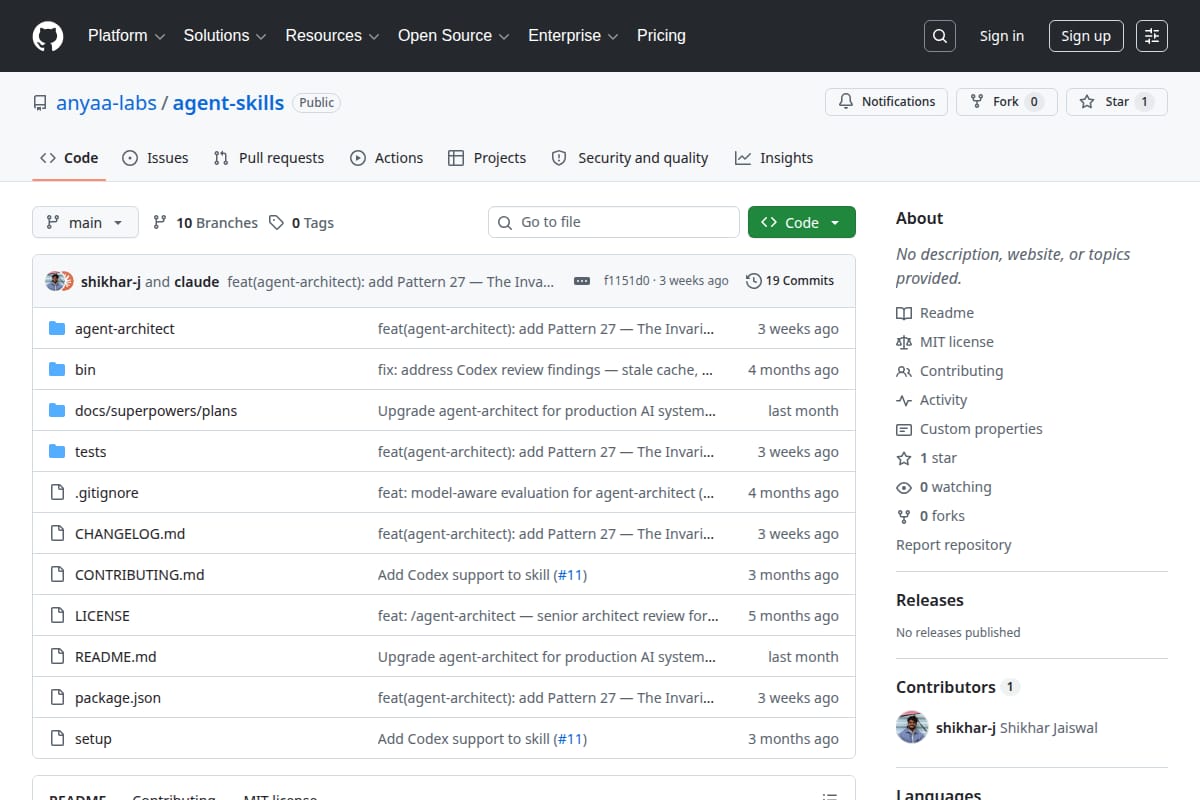Screen dimensions: 1200x800
Task: Switch to the Issues tab
Action: click(155, 158)
